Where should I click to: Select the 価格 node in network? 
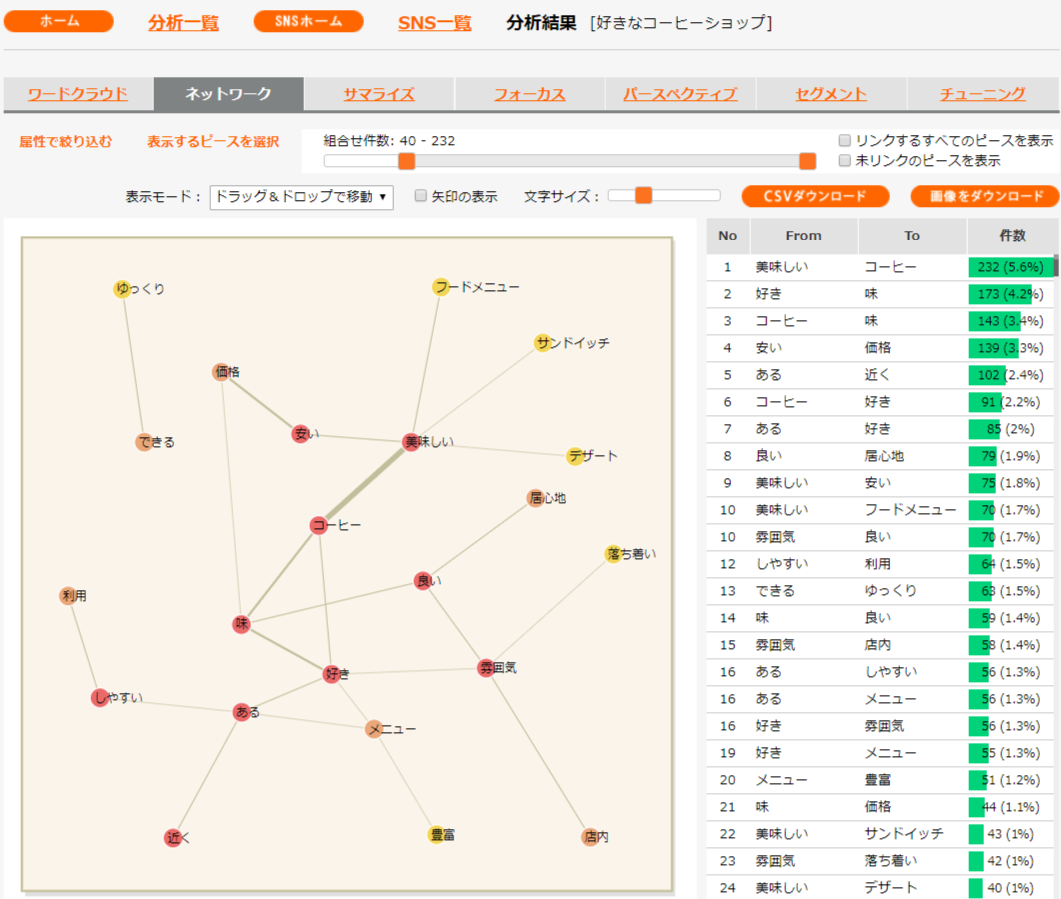tap(221, 372)
